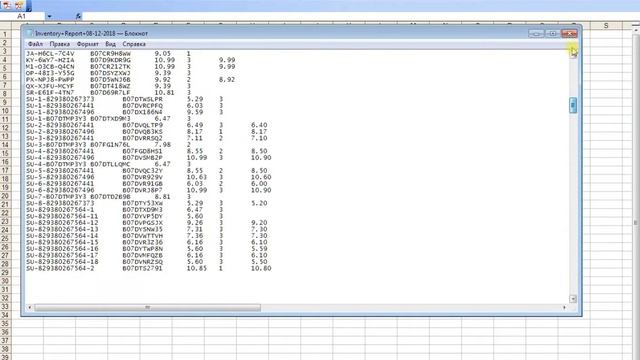Screen dimensions: 640x360
Task: Click the text SR-E61F-4TN7
Action: click(51, 93)
